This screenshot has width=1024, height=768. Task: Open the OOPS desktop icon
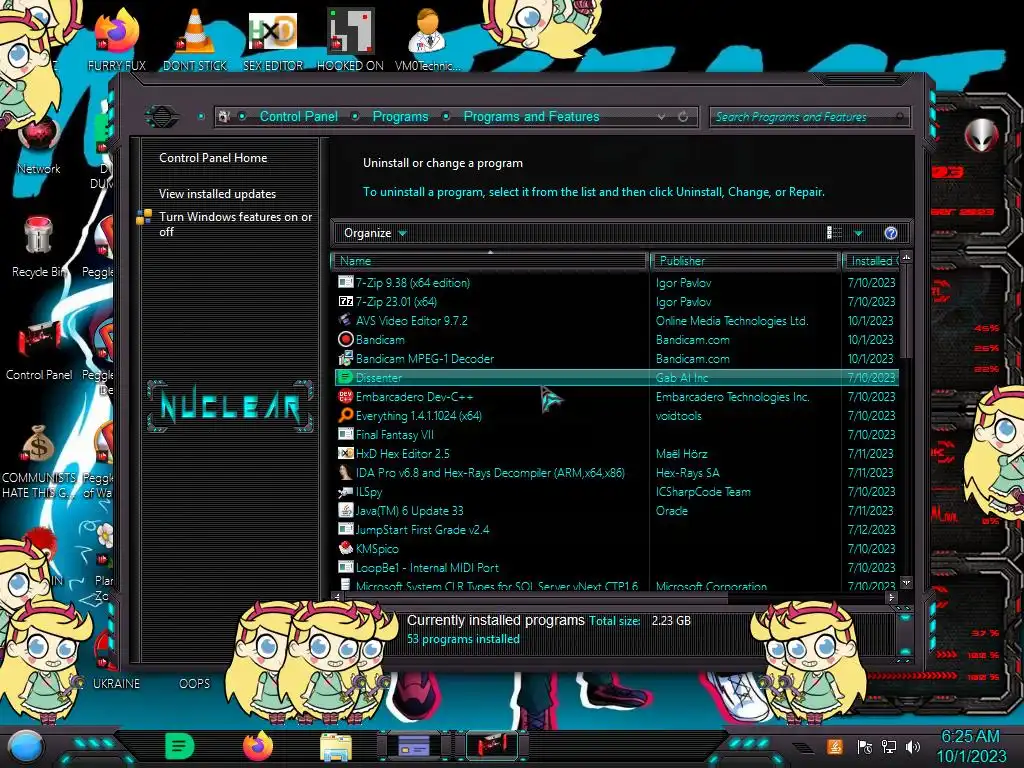(195, 683)
